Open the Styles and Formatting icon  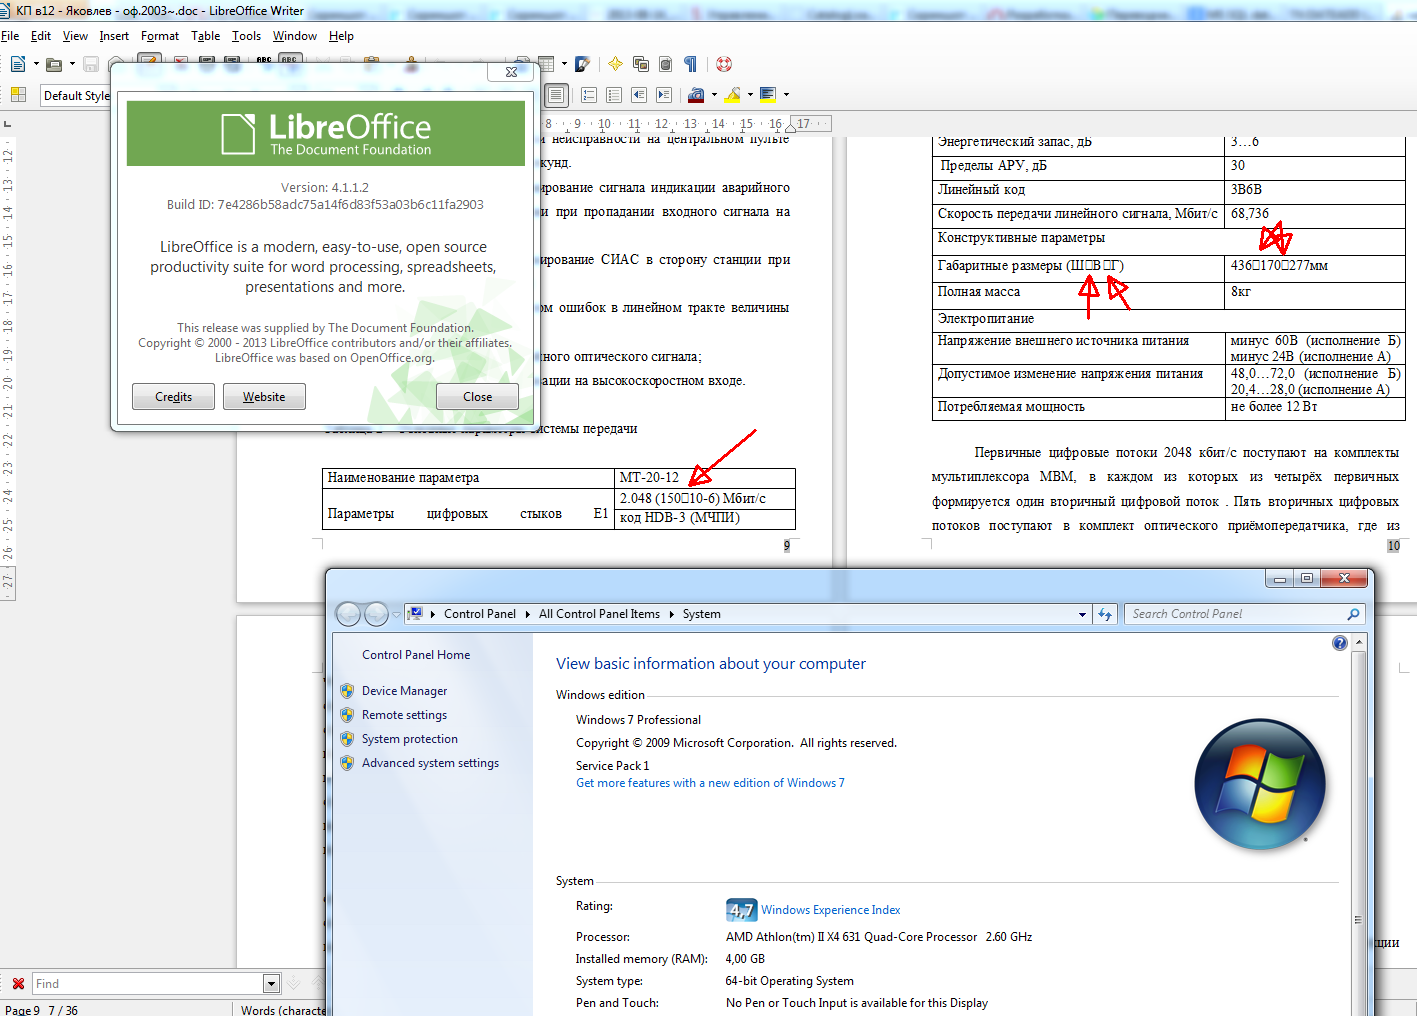(18, 95)
